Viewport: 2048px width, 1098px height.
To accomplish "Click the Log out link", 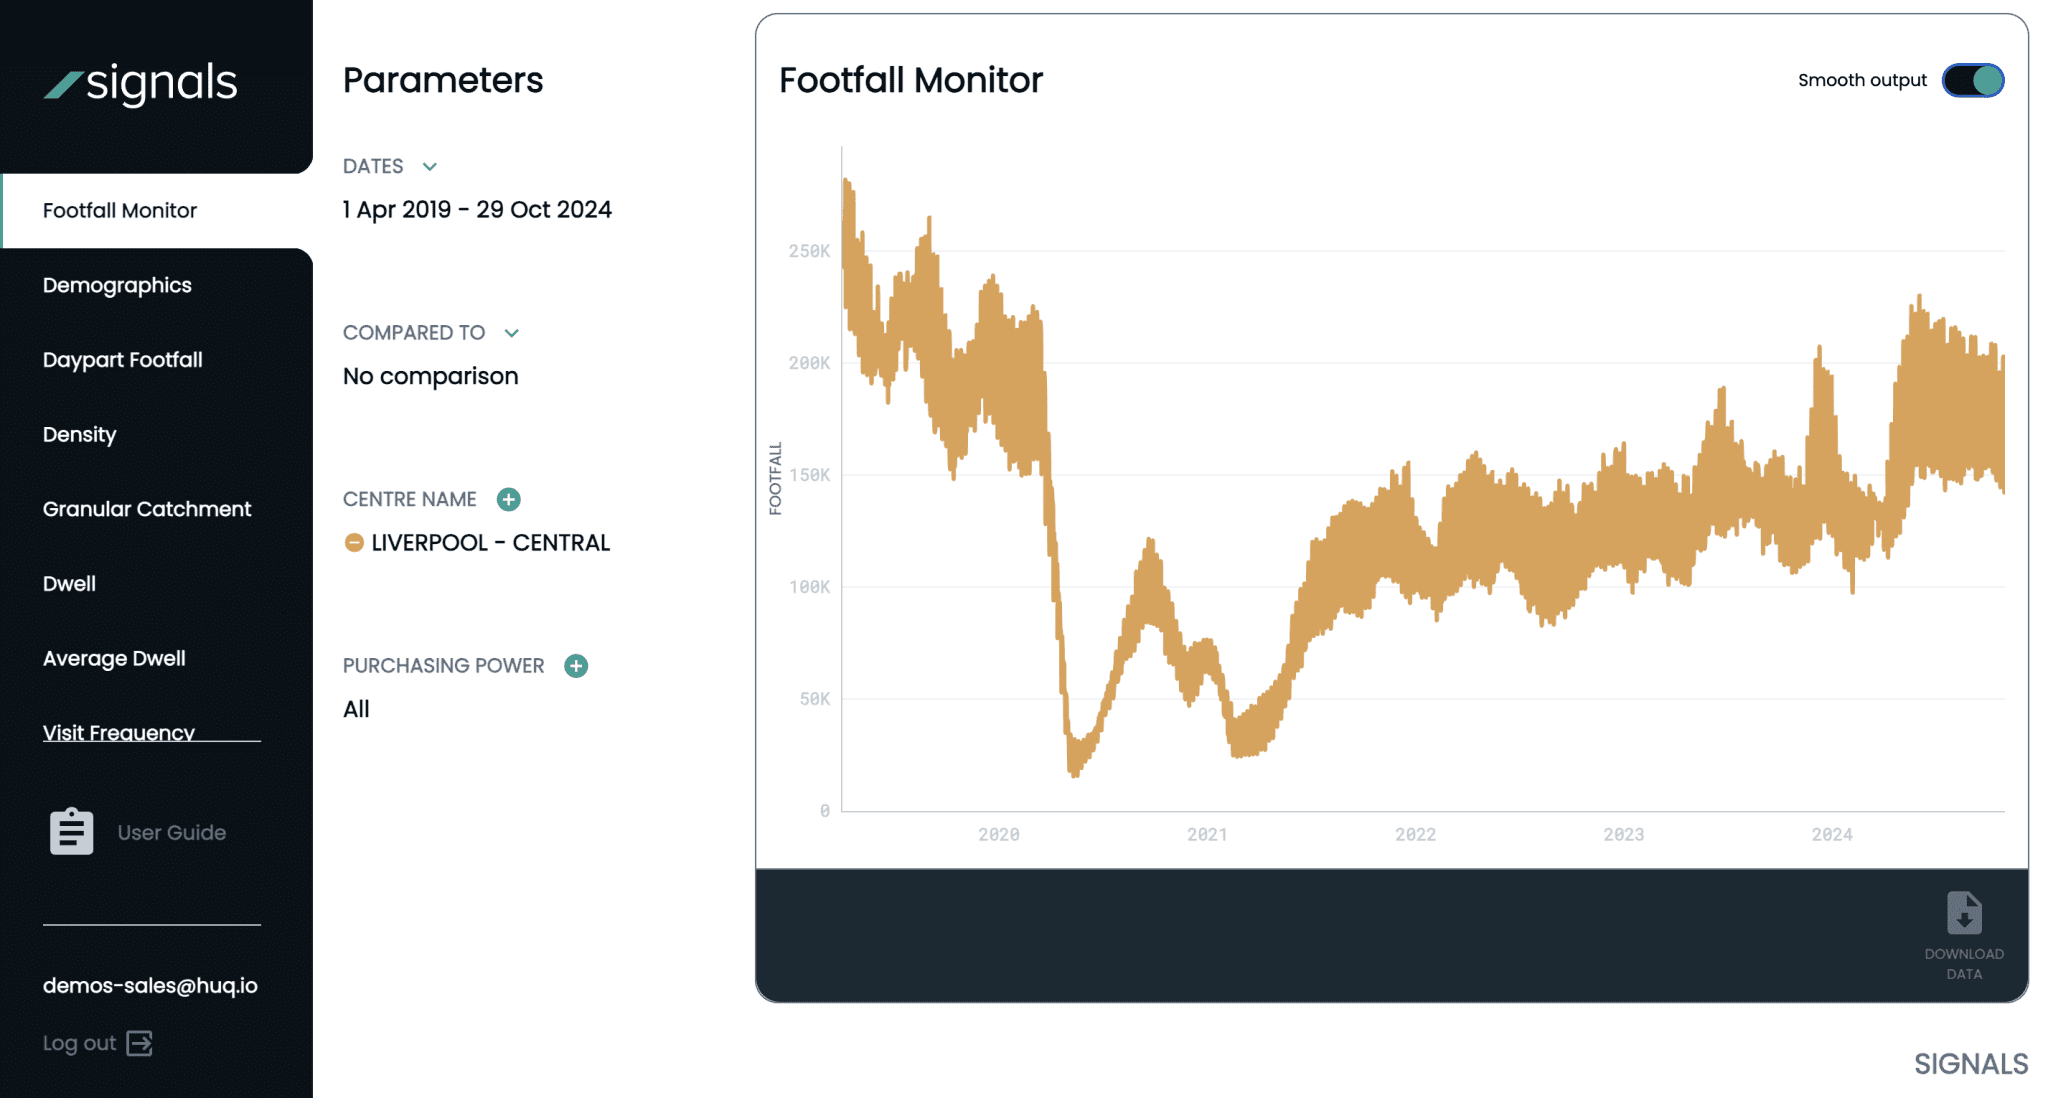I will point(79,1043).
